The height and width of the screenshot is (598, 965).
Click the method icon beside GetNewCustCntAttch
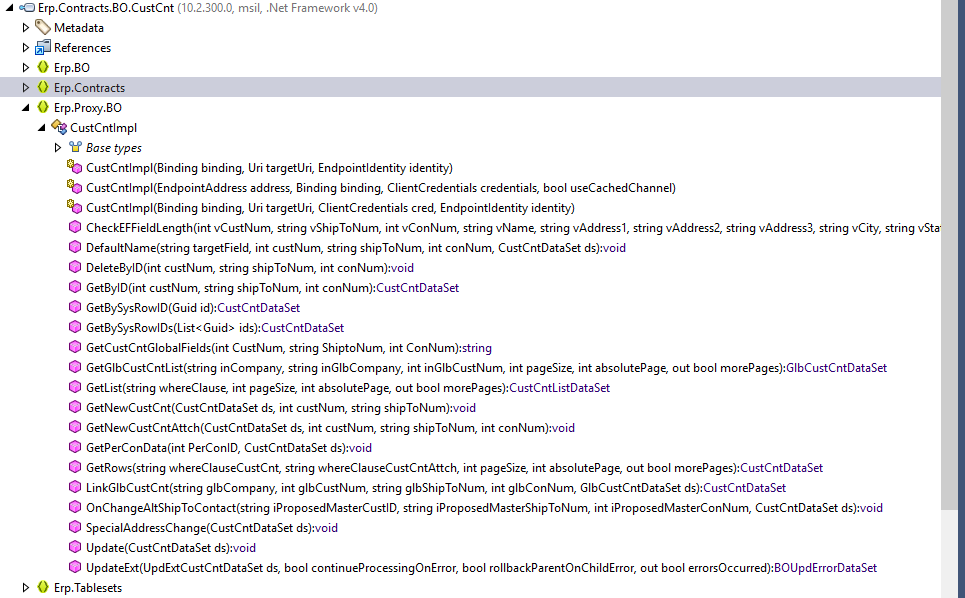75,427
